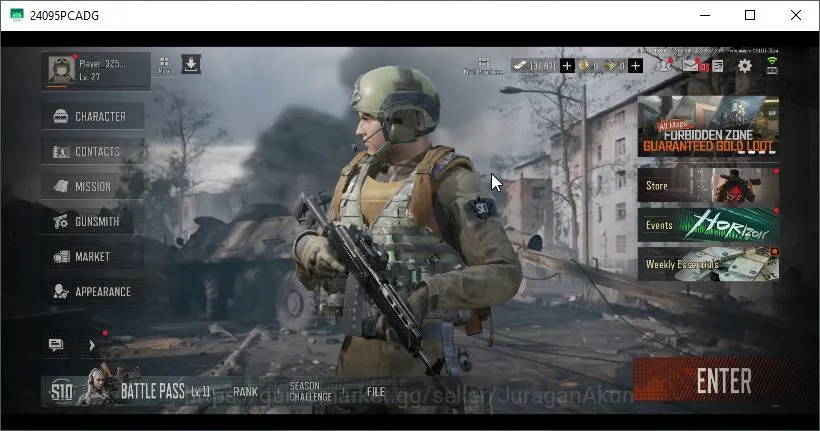This screenshot has height=431, width=820.
Task: Click the gold bars currency icon
Action: pyautogui.click(x=611, y=66)
